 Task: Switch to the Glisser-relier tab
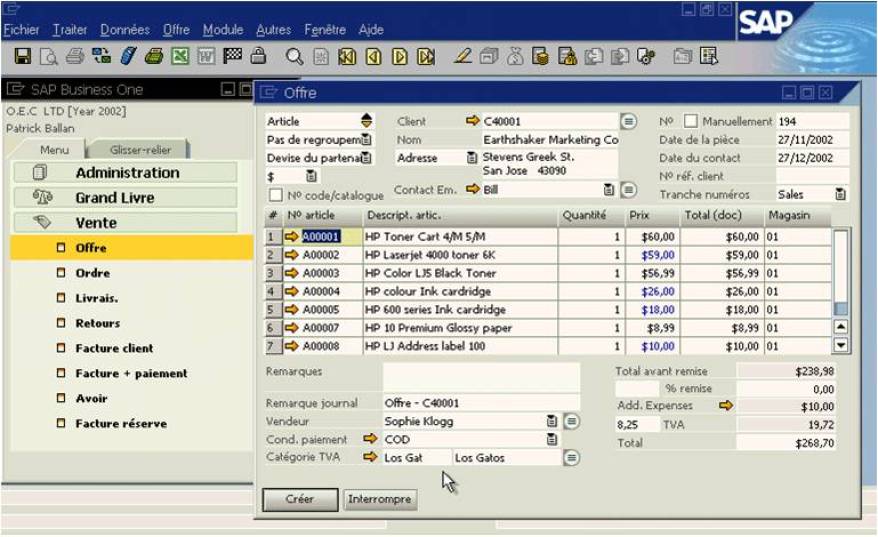coord(141,150)
